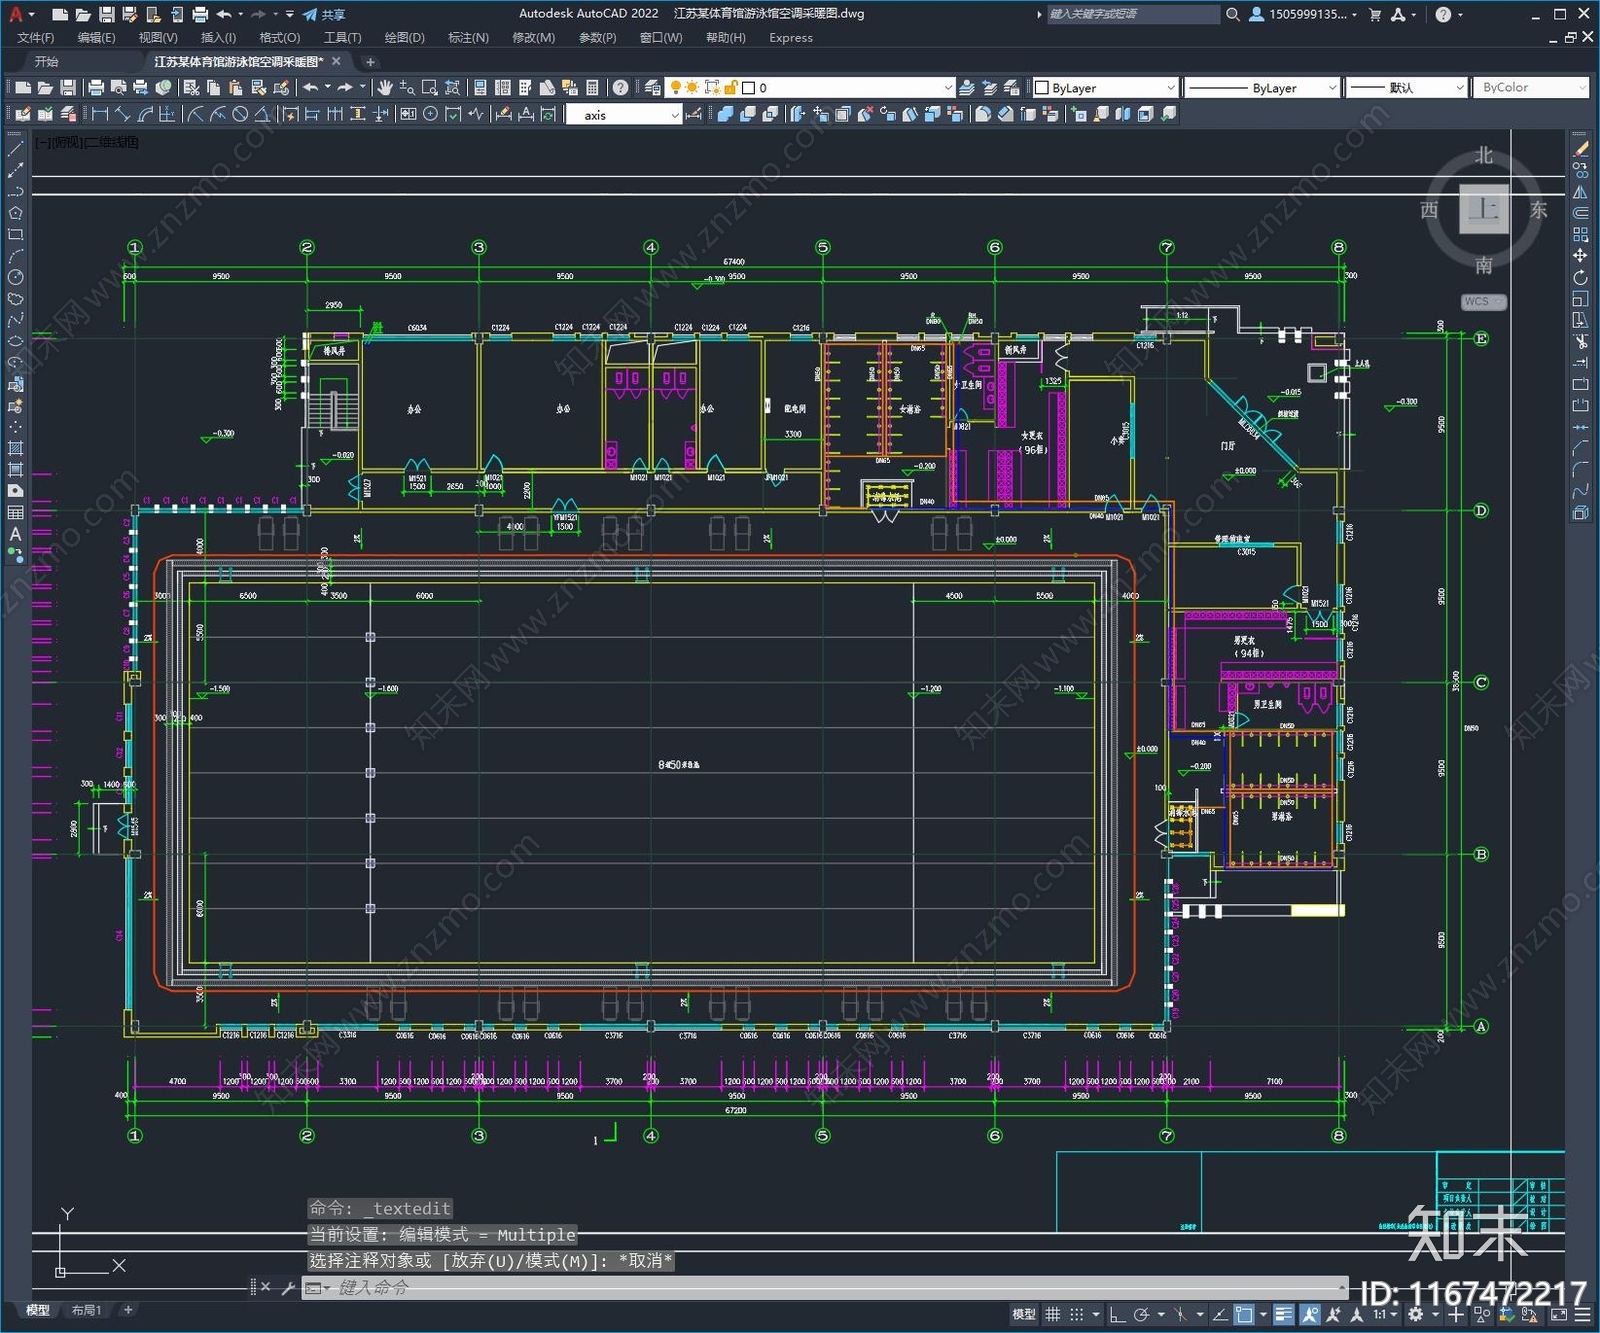Toggle object snap in status bar
1600x1333 pixels.
tap(1244, 1315)
